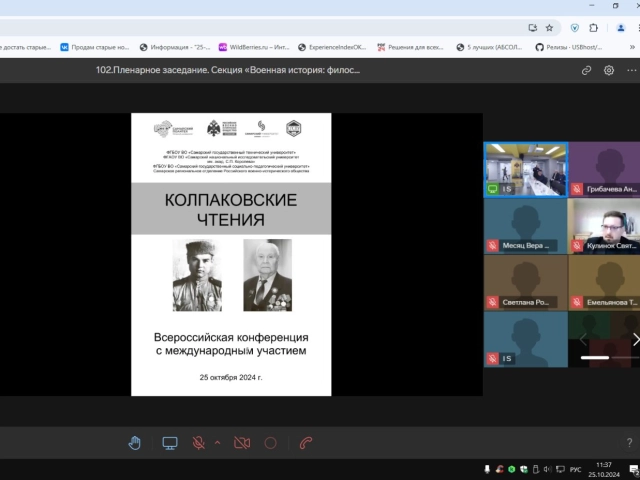Open bookmark 'достать старые...'

point(25,47)
